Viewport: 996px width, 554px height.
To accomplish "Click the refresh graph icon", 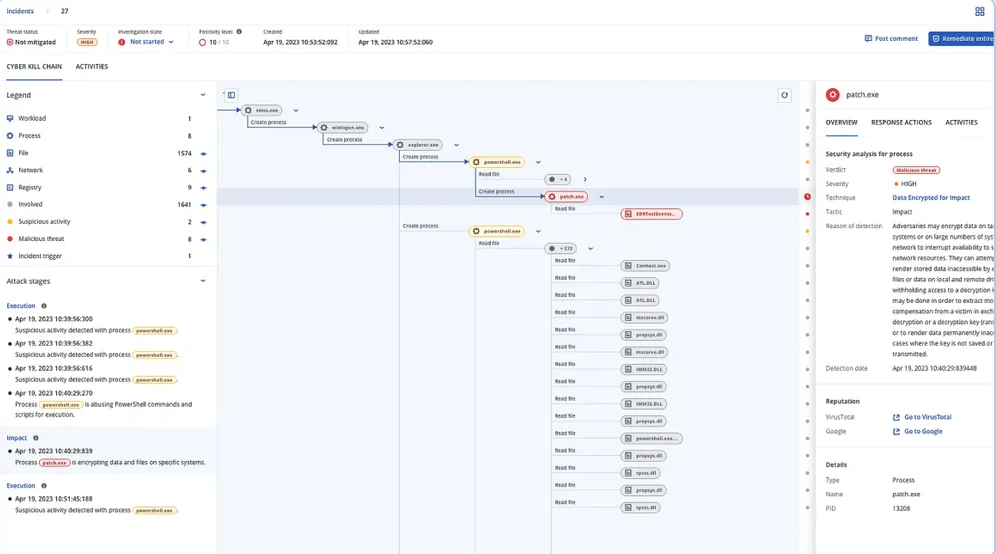I will coord(784,95).
